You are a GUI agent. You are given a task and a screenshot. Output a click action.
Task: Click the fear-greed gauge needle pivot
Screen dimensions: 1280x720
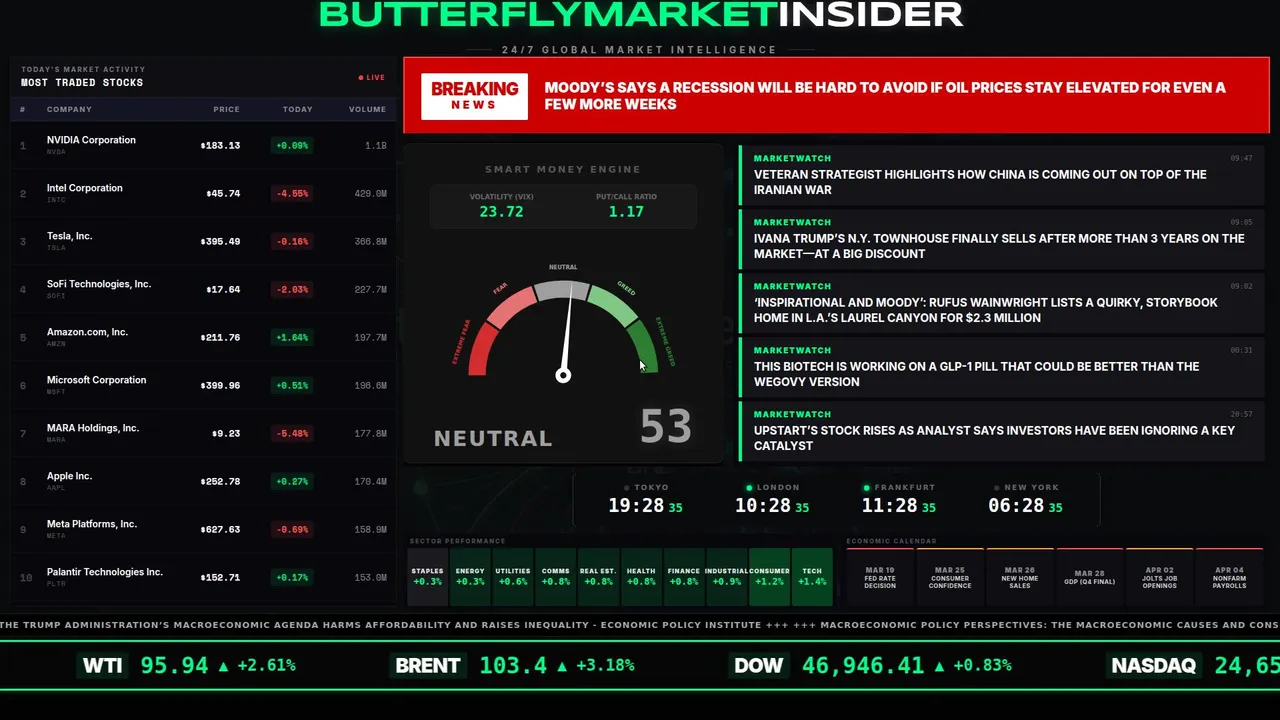point(563,375)
